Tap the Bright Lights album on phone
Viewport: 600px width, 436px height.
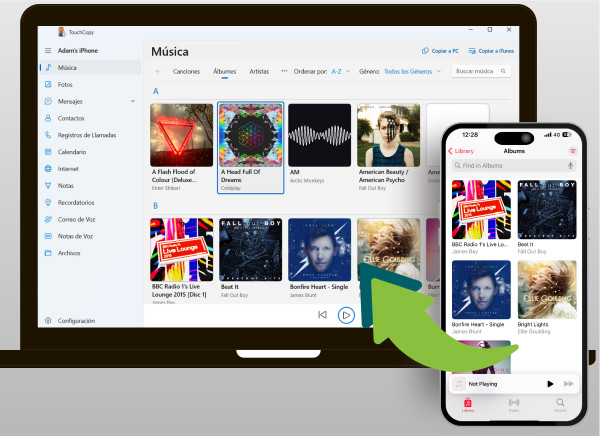(x=547, y=297)
